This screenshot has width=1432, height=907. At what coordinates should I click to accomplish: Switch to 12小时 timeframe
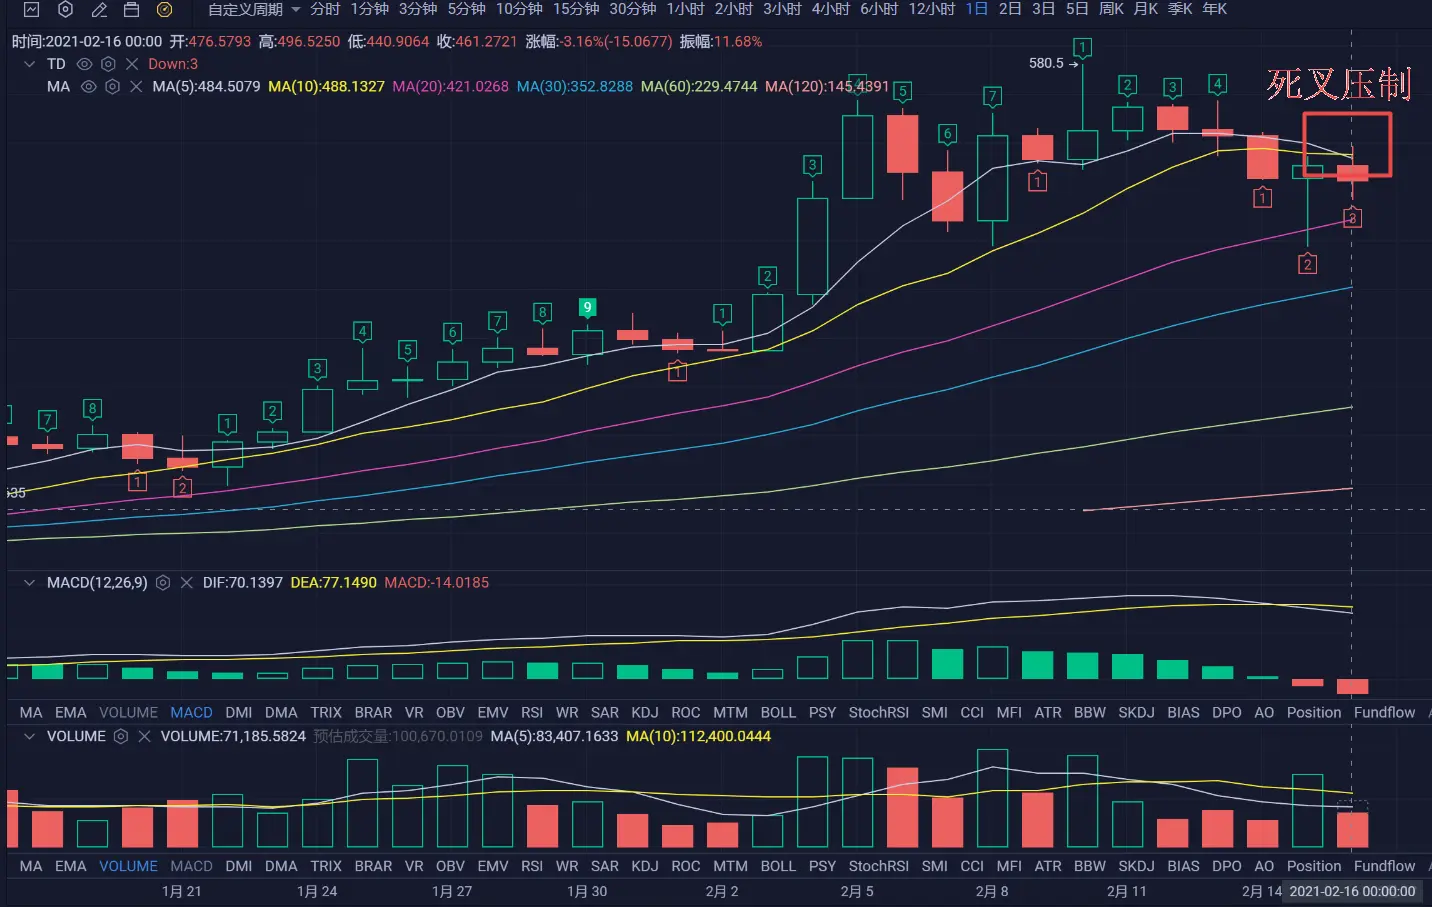pos(931,9)
